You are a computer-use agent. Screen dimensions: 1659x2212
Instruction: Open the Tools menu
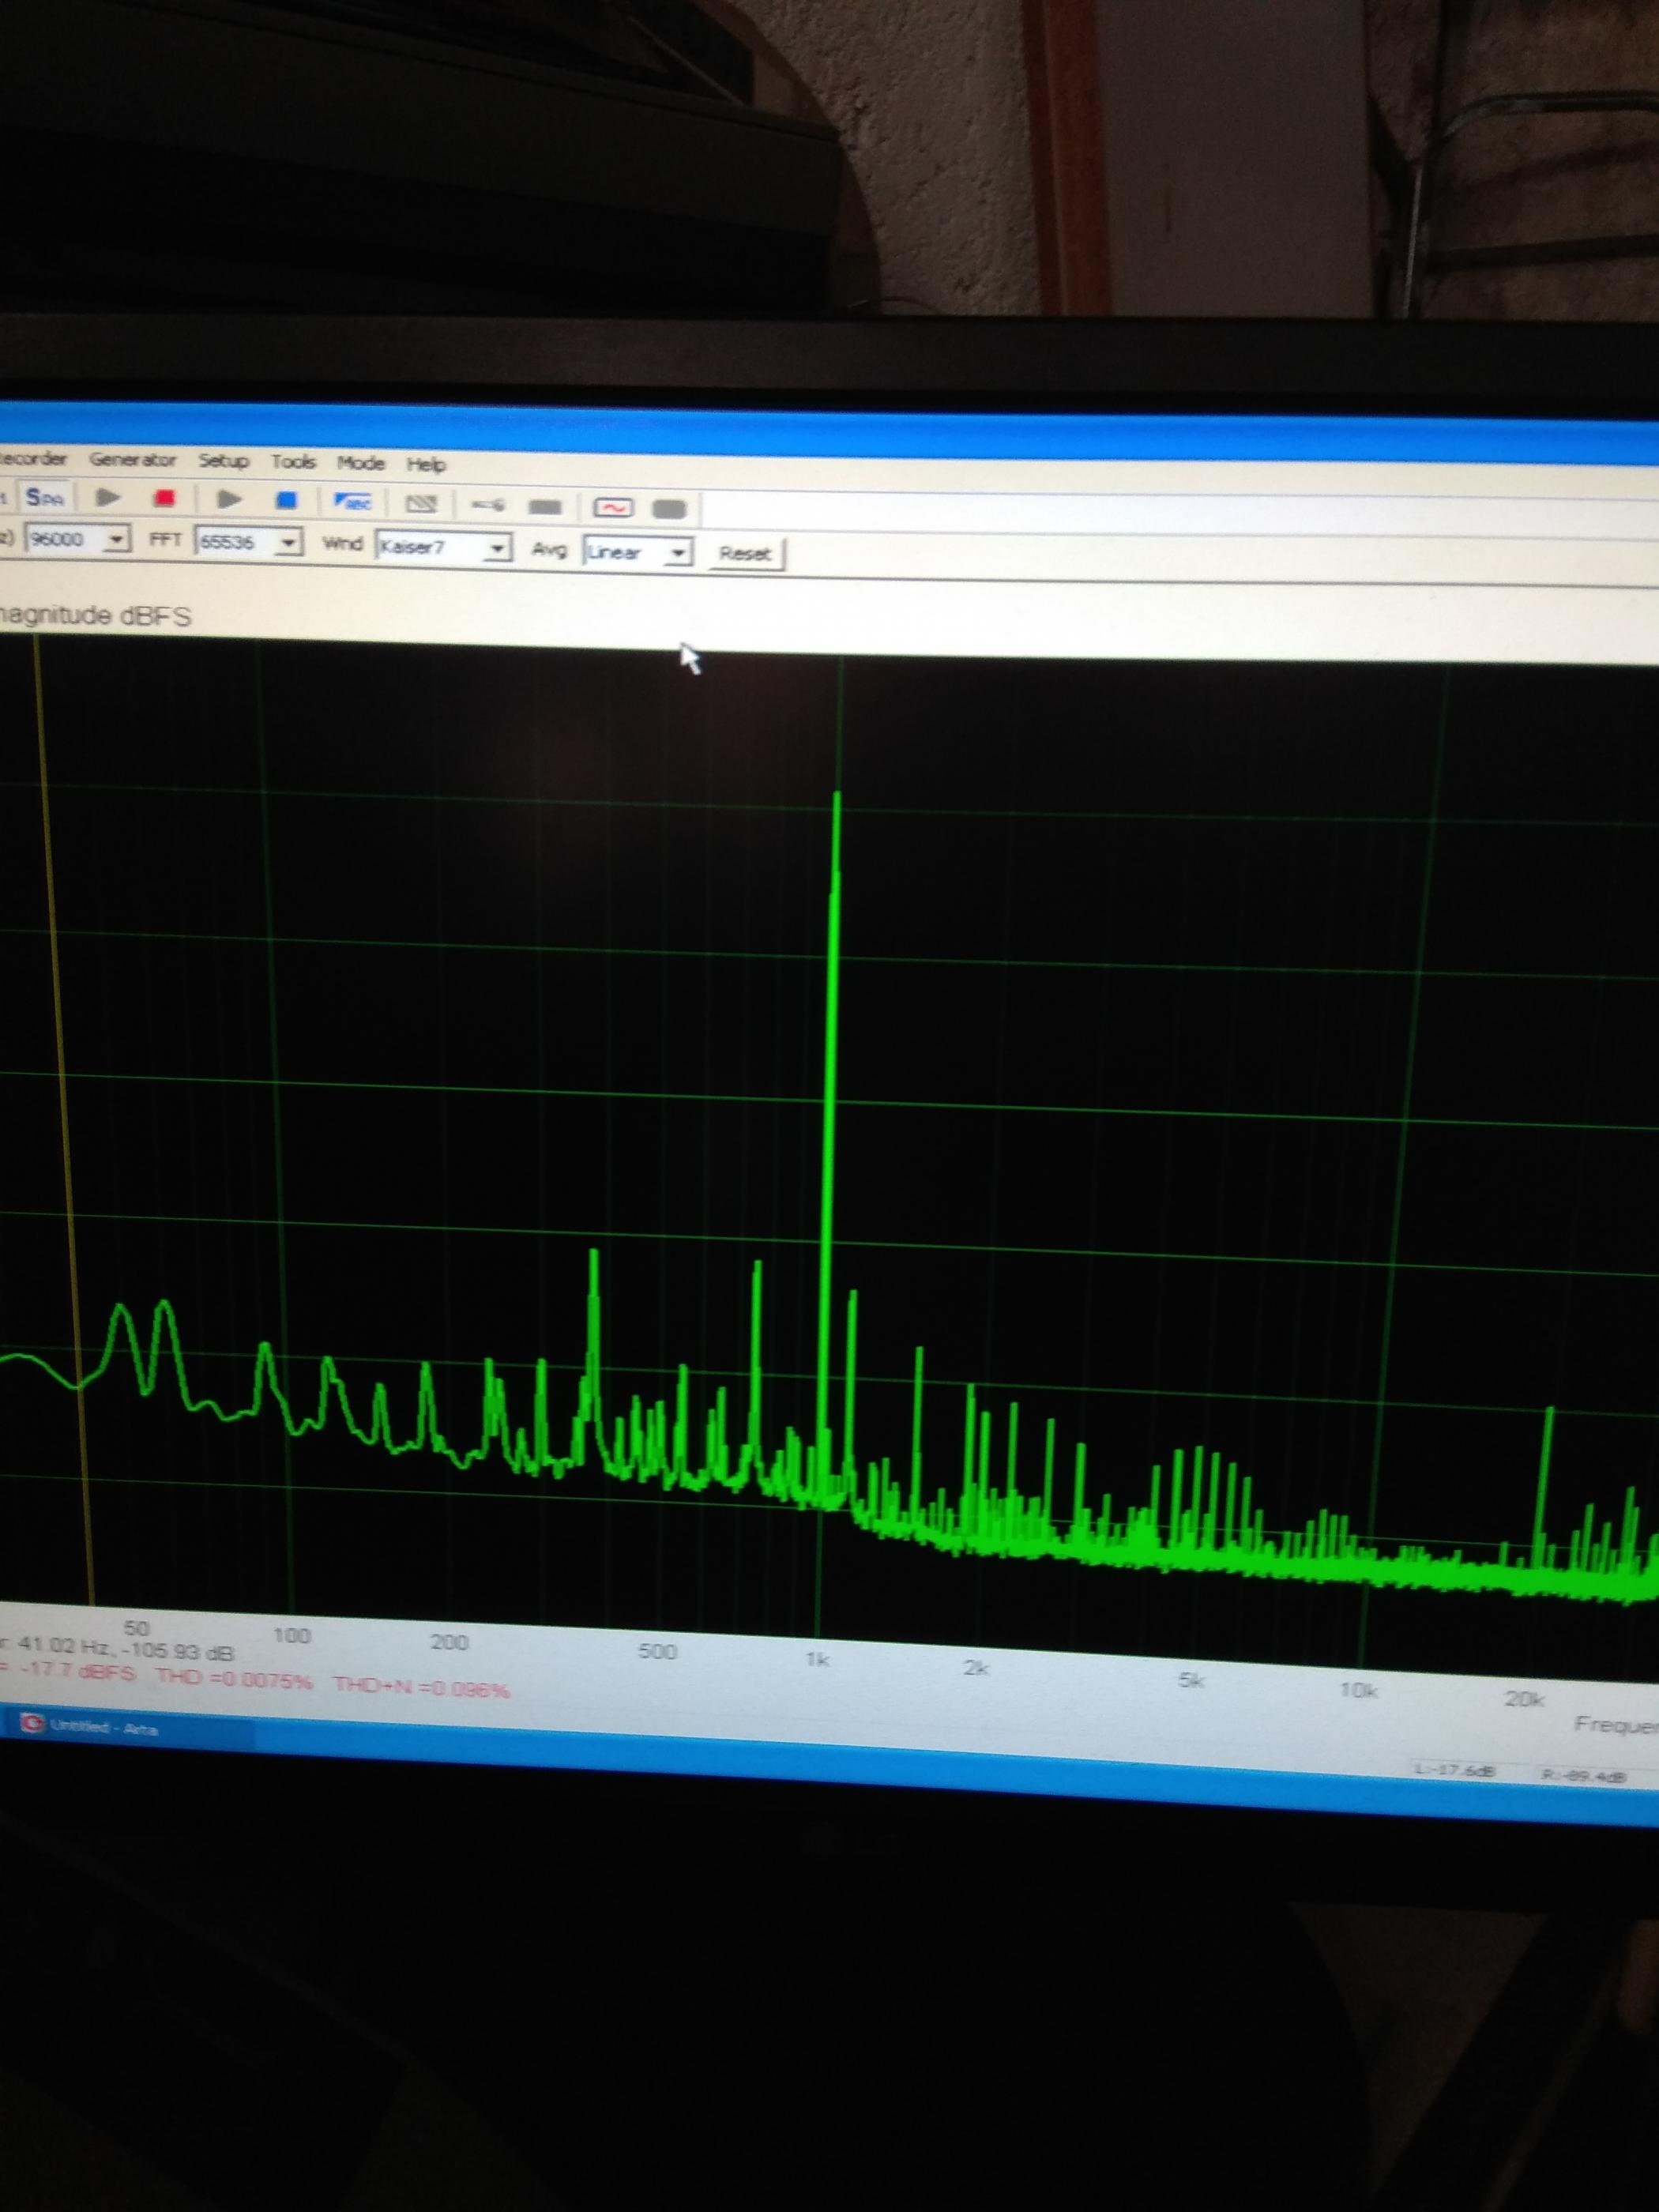[x=293, y=462]
